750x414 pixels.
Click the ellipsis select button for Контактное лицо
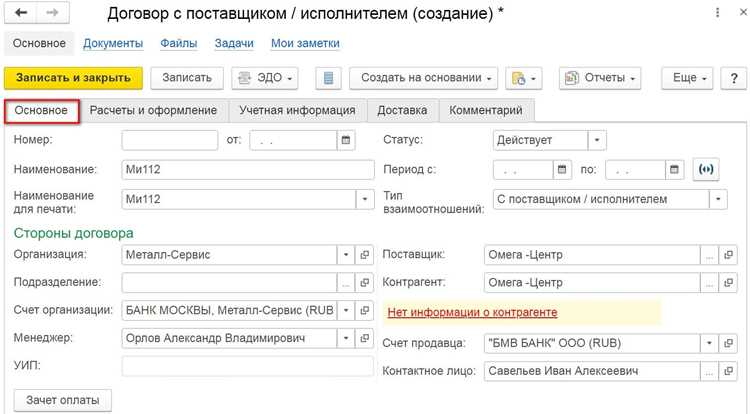pyautogui.click(x=709, y=371)
